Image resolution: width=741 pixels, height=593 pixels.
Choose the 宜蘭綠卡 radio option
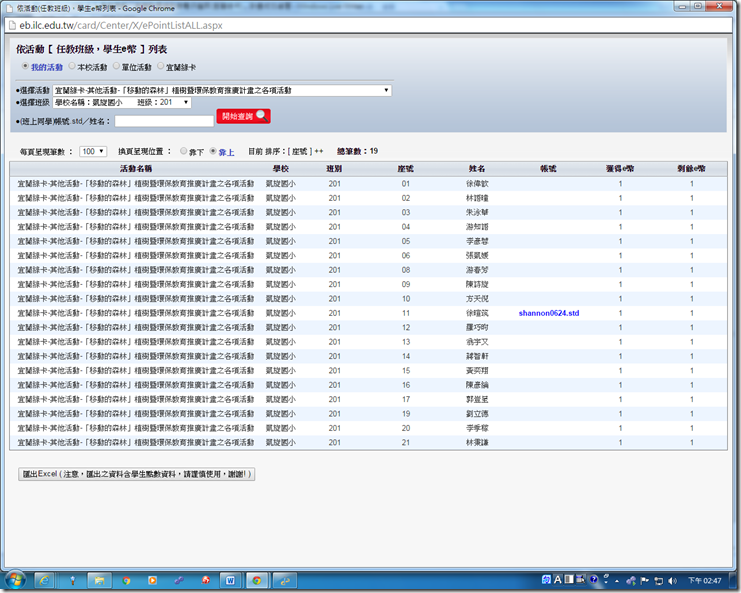160,67
